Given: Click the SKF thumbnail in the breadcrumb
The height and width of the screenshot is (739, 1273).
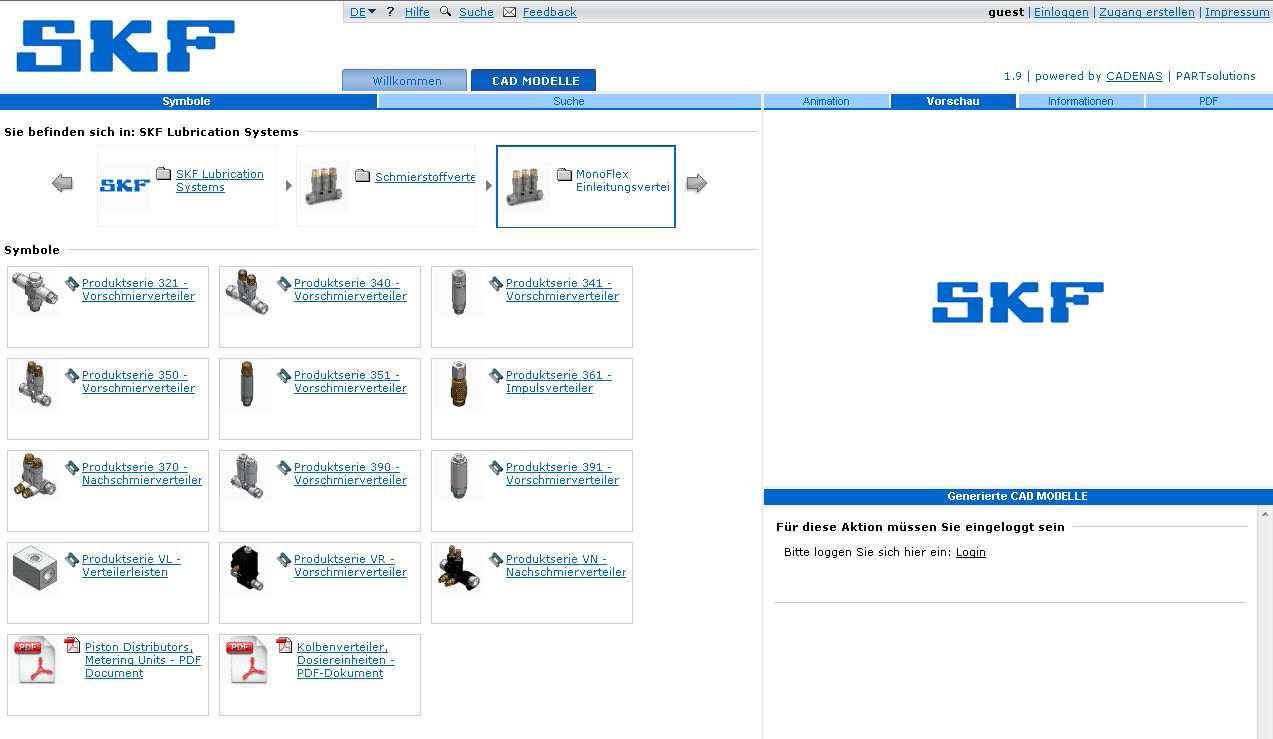Looking at the screenshot, I should pyautogui.click(x=125, y=185).
